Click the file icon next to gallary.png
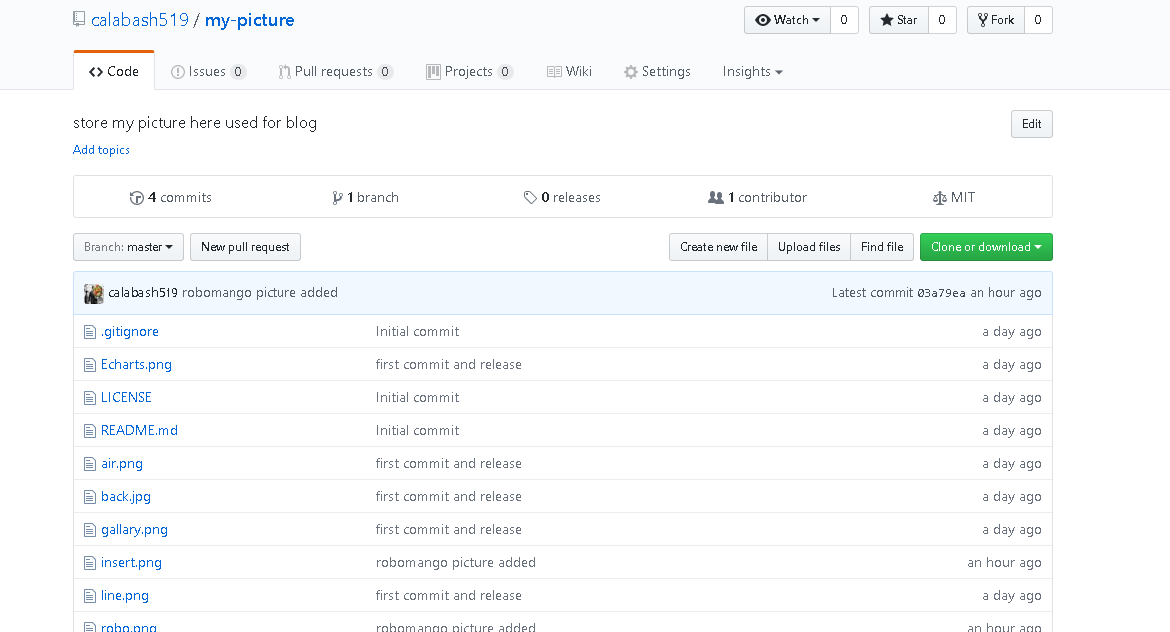Image resolution: width=1170 pixels, height=632 pixels. click(x=90, y=530)
